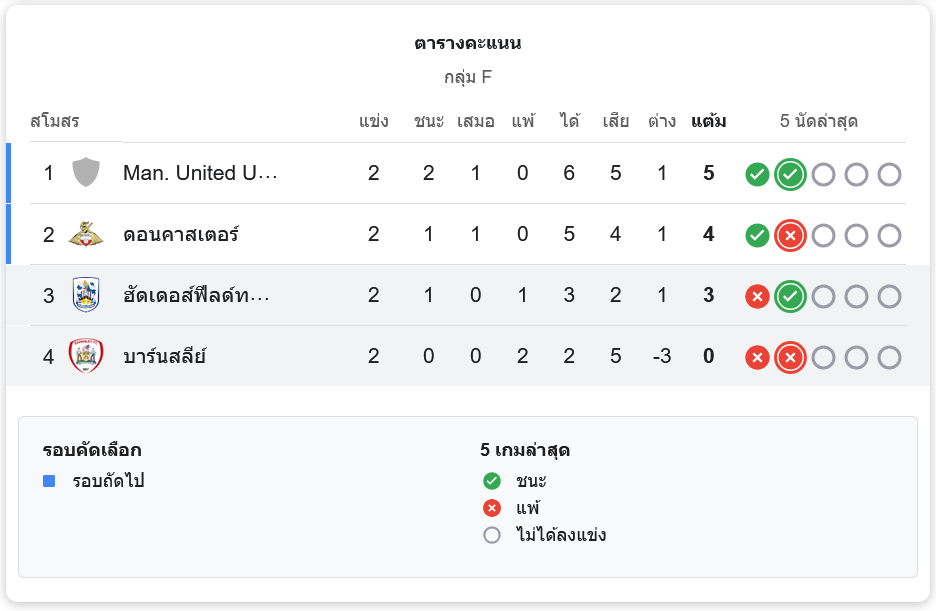Click Man. United U… shield crest icon
The image size is (936, 611).
(x=87, y=173)
